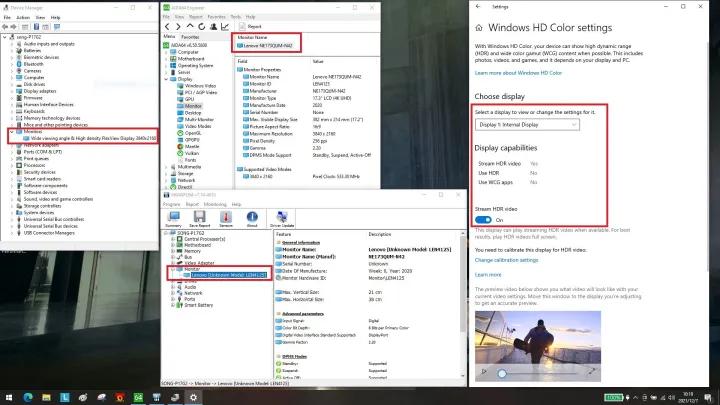Switch to the Favorites tab in AIDA64

pos(190,37)
